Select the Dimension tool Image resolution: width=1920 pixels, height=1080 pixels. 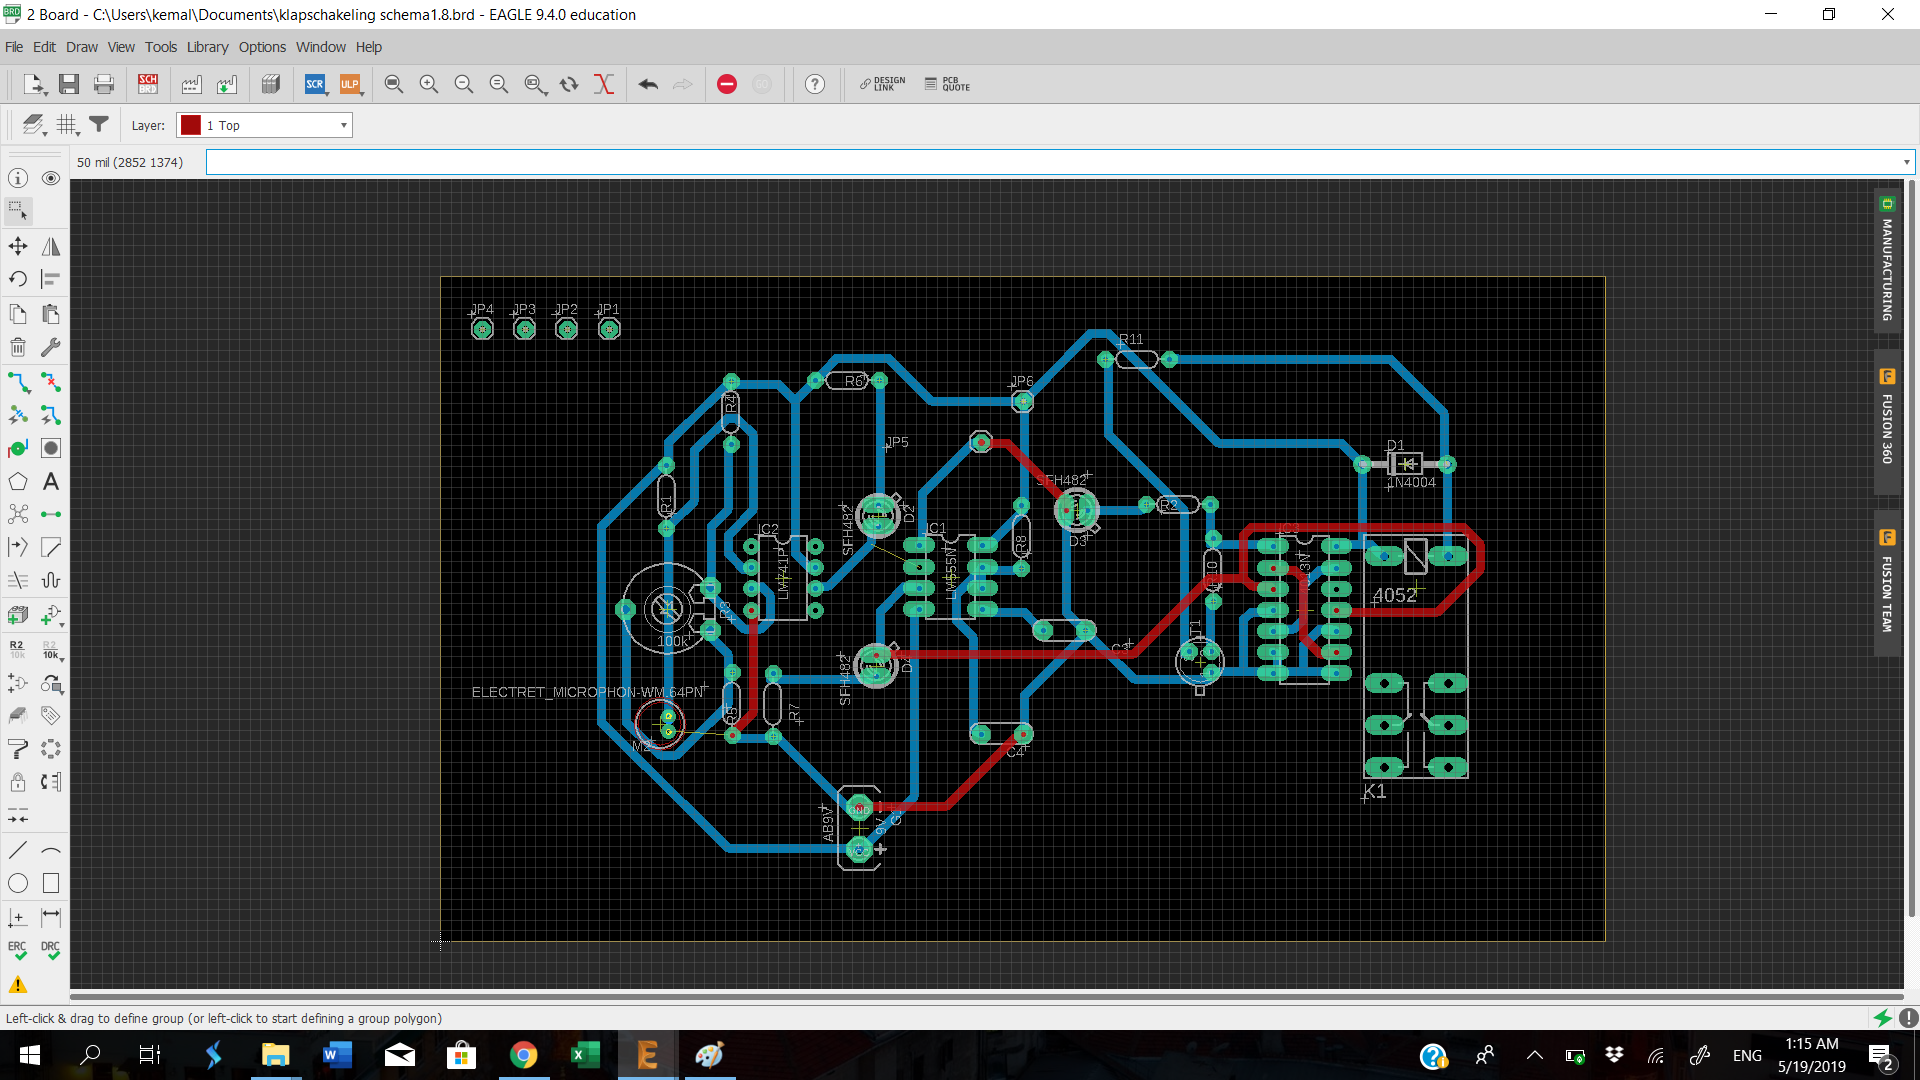pyautogui.click(x=51, y=917)
